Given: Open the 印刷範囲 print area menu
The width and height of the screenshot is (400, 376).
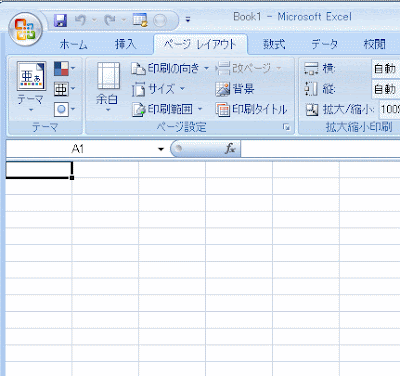Looking at the screenshot, I should (x=167, y=109).
